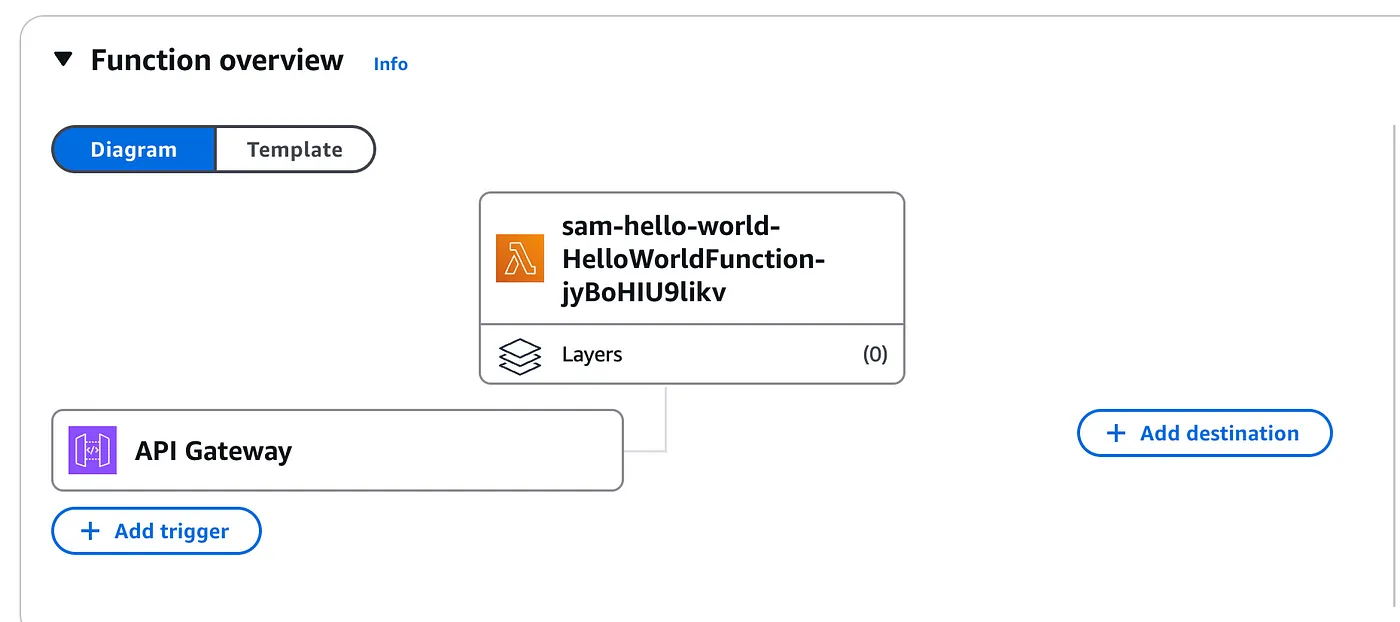1400x622 pixels.
Task: Switch to the Diagram view
Action: tap(134, 149)
